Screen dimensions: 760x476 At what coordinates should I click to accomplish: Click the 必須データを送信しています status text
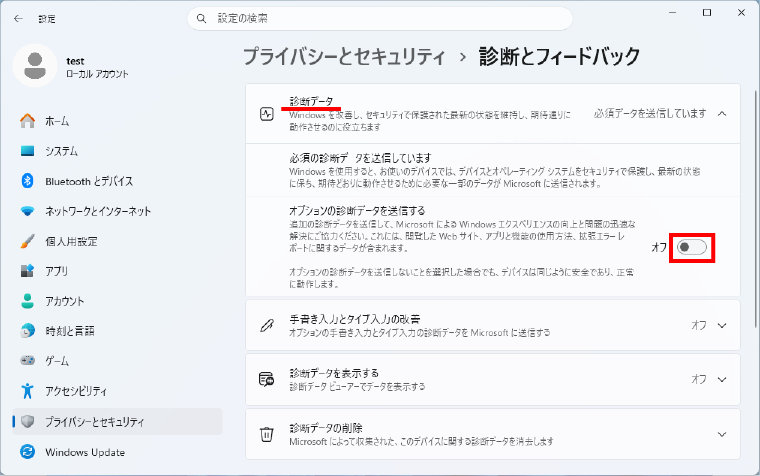coord(650,113)
